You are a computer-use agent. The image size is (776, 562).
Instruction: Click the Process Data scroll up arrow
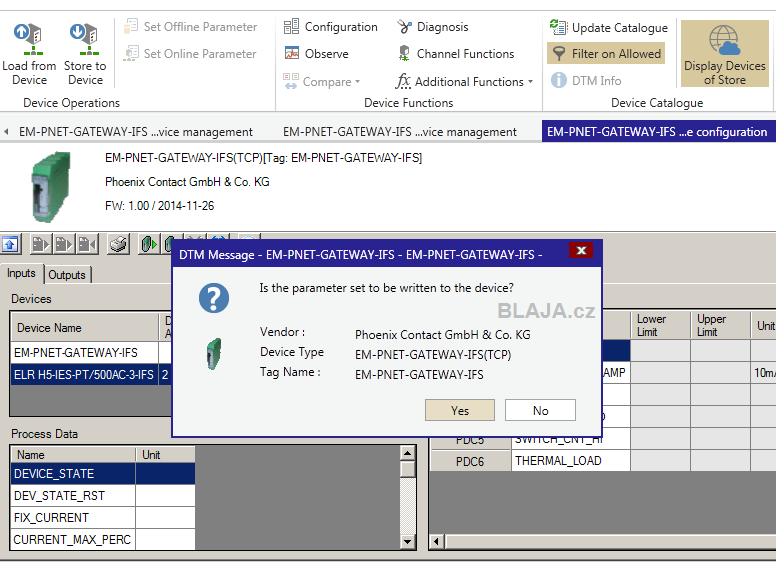(407, 453)
